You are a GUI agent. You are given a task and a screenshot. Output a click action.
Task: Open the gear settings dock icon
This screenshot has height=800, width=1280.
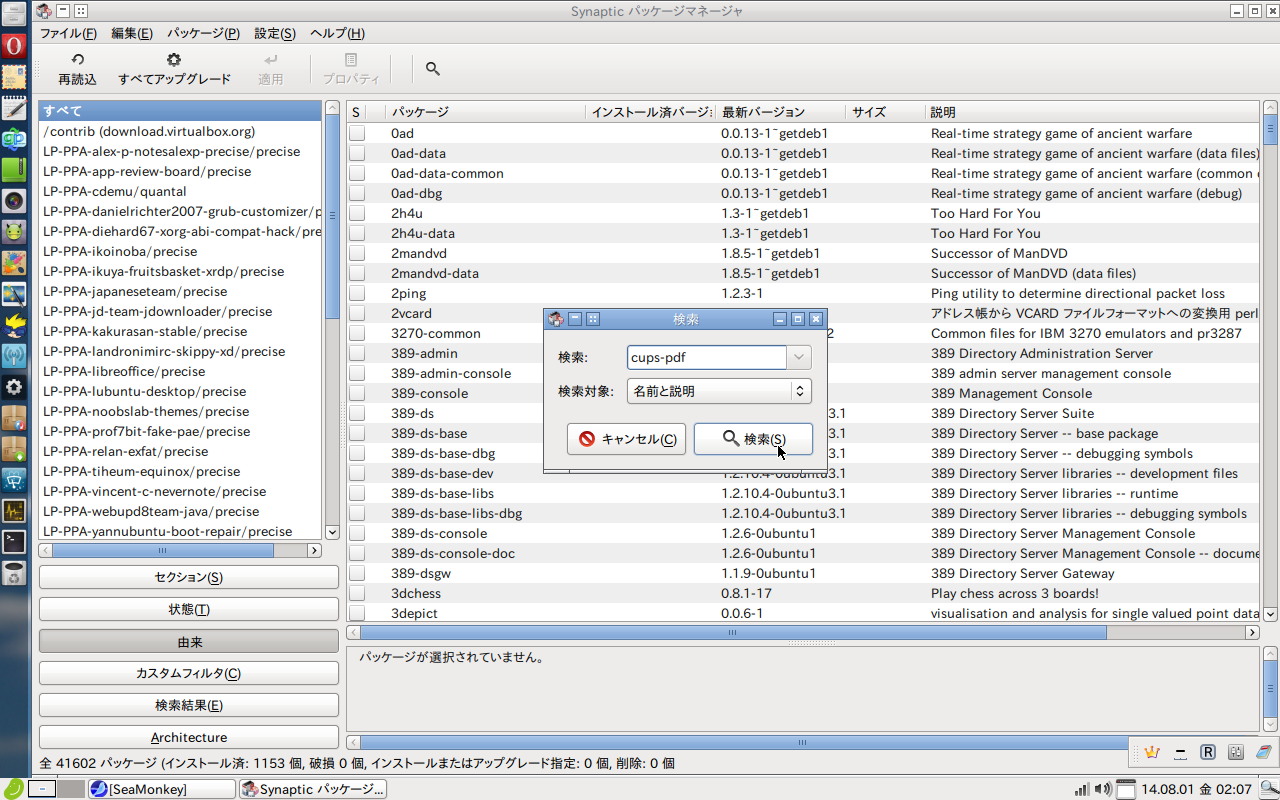coord(13,386)
